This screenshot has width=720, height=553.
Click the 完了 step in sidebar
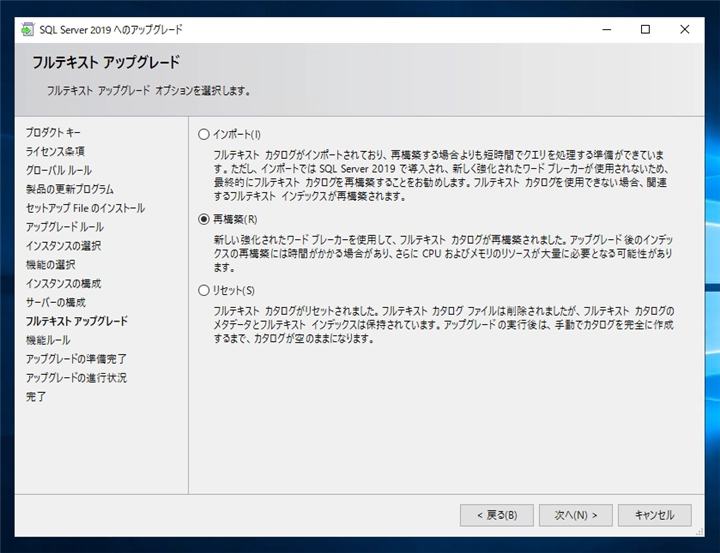click(x=36, y=396)
